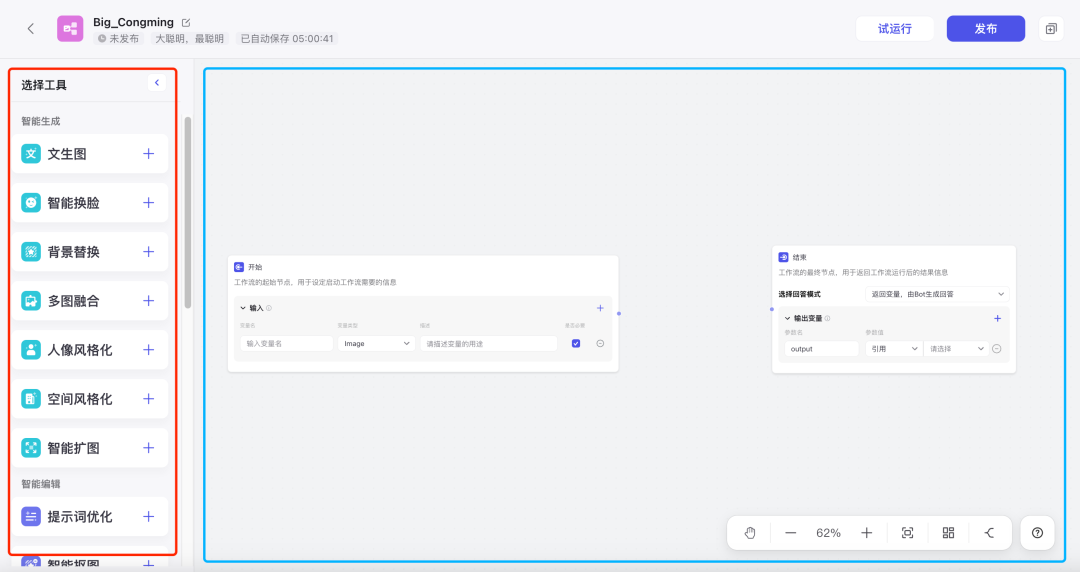This screenshot has width=1080, height=572.
Task: Open help with the question mark icon
Action: click(1037, 533)
